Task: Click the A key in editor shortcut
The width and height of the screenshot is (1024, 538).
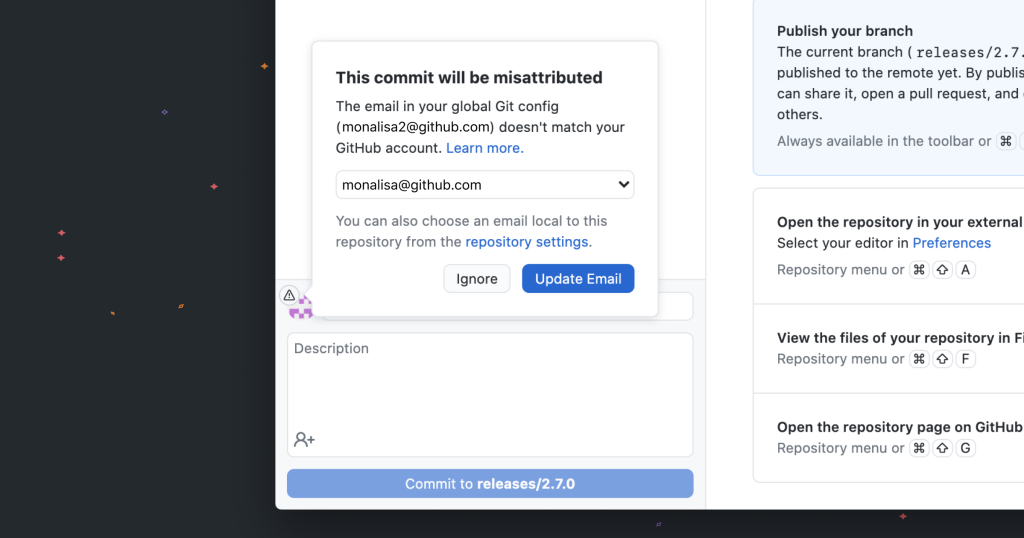Action: (x=965, y=270)
